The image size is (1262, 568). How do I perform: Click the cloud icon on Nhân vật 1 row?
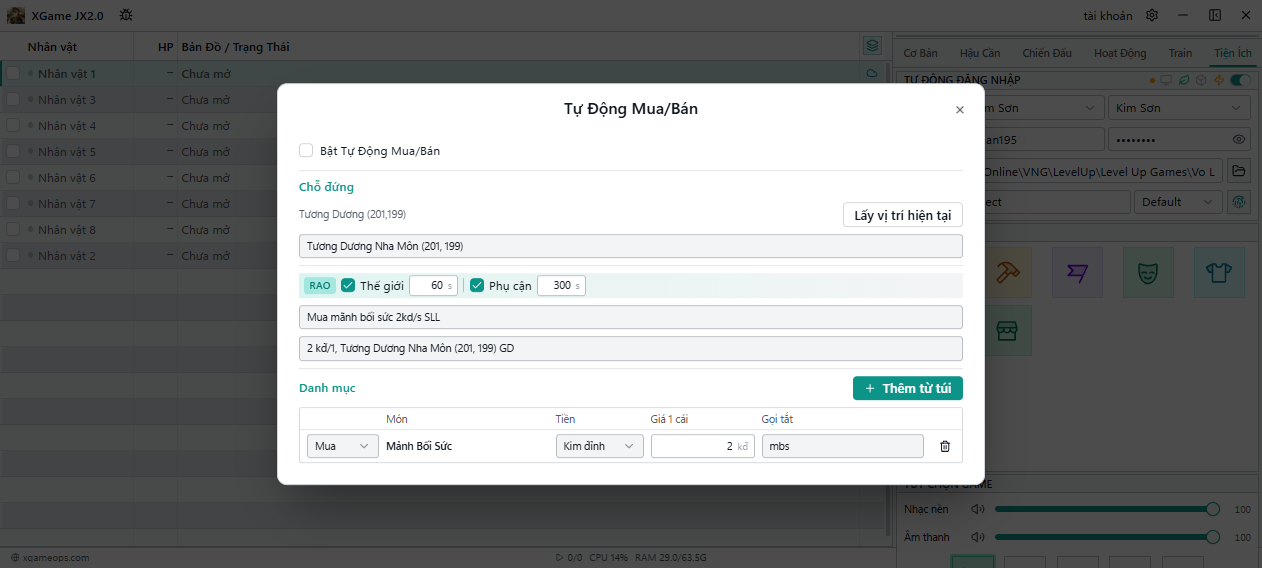[872, 74]
